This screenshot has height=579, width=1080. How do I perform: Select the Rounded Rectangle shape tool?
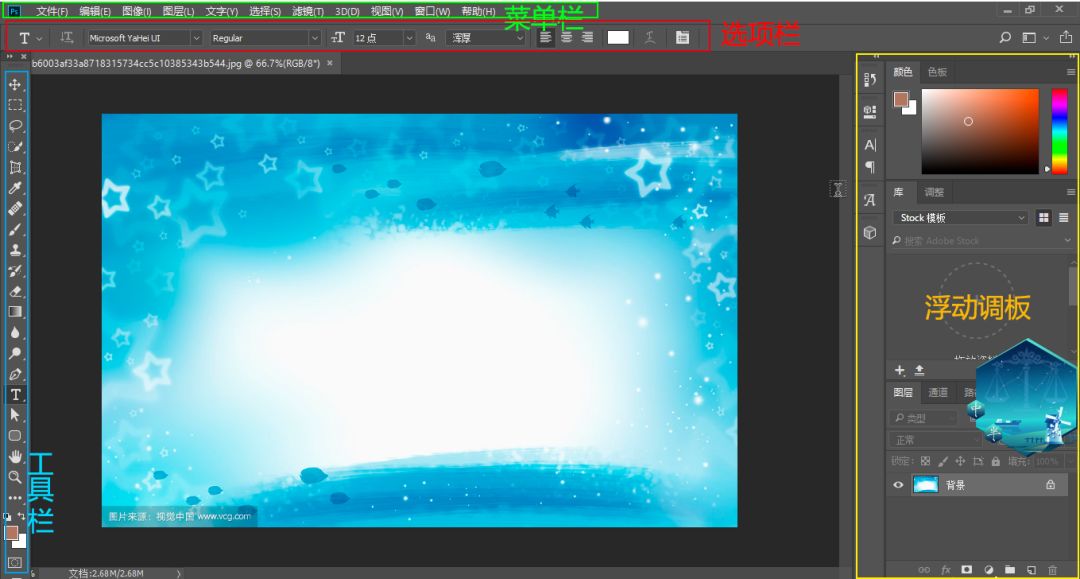[x=15, y=436]
